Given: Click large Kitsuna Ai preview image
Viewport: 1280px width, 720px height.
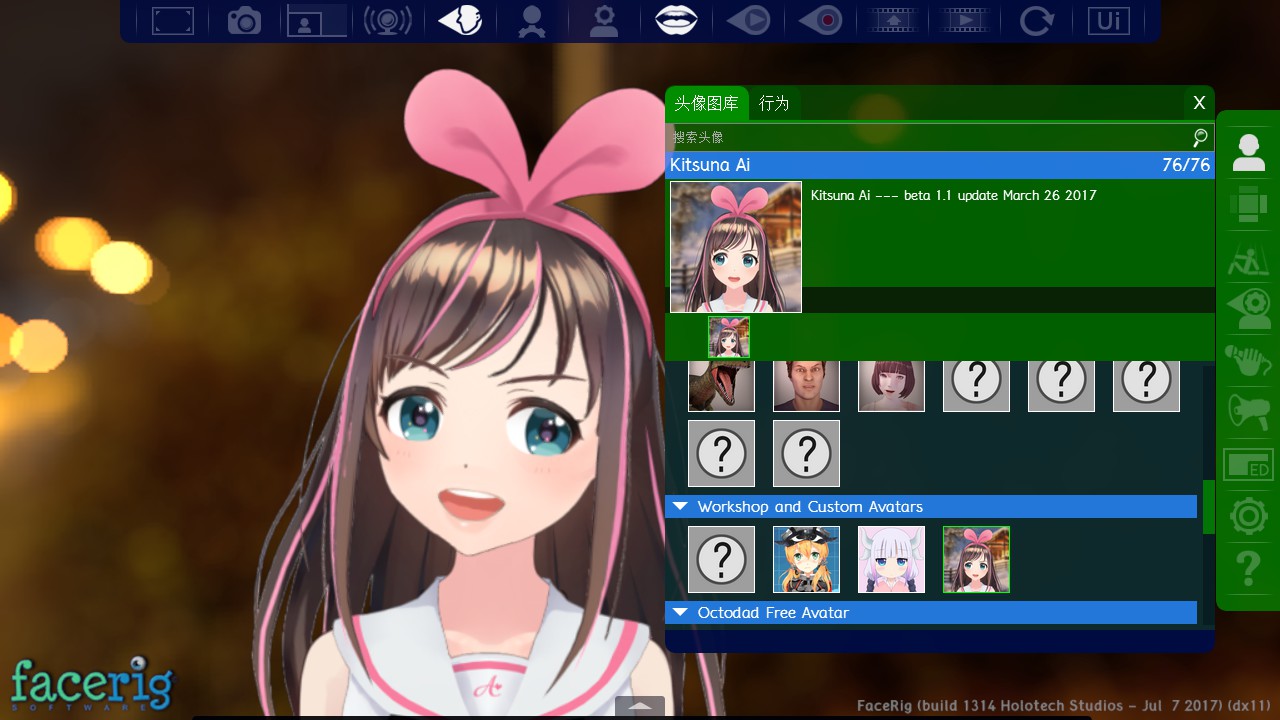Looking at the screenshot, I should 736,247.
